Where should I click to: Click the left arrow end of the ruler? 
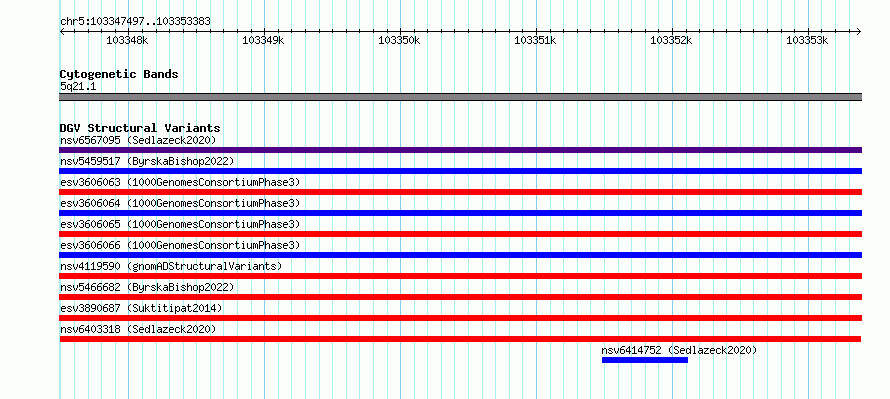pyautogui.click(x=62, y=32)
